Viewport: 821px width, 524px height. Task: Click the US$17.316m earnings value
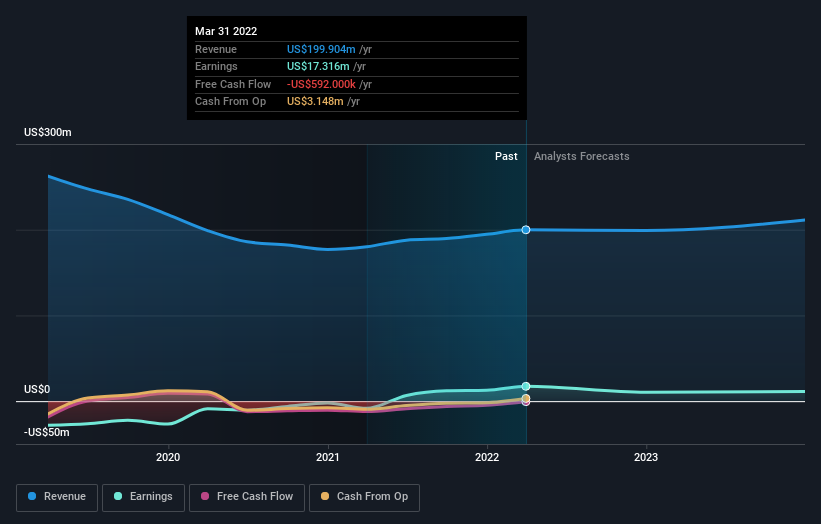(318, 66)
